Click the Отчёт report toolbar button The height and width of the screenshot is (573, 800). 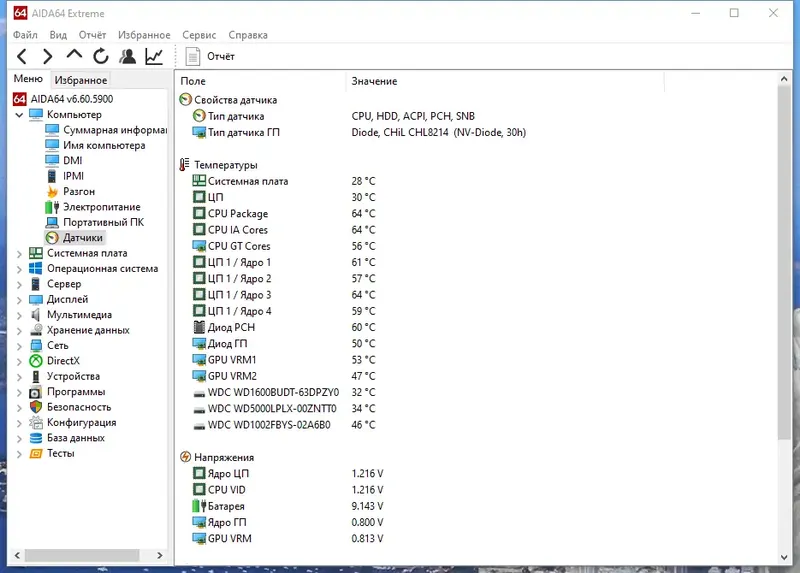(210, 56)
